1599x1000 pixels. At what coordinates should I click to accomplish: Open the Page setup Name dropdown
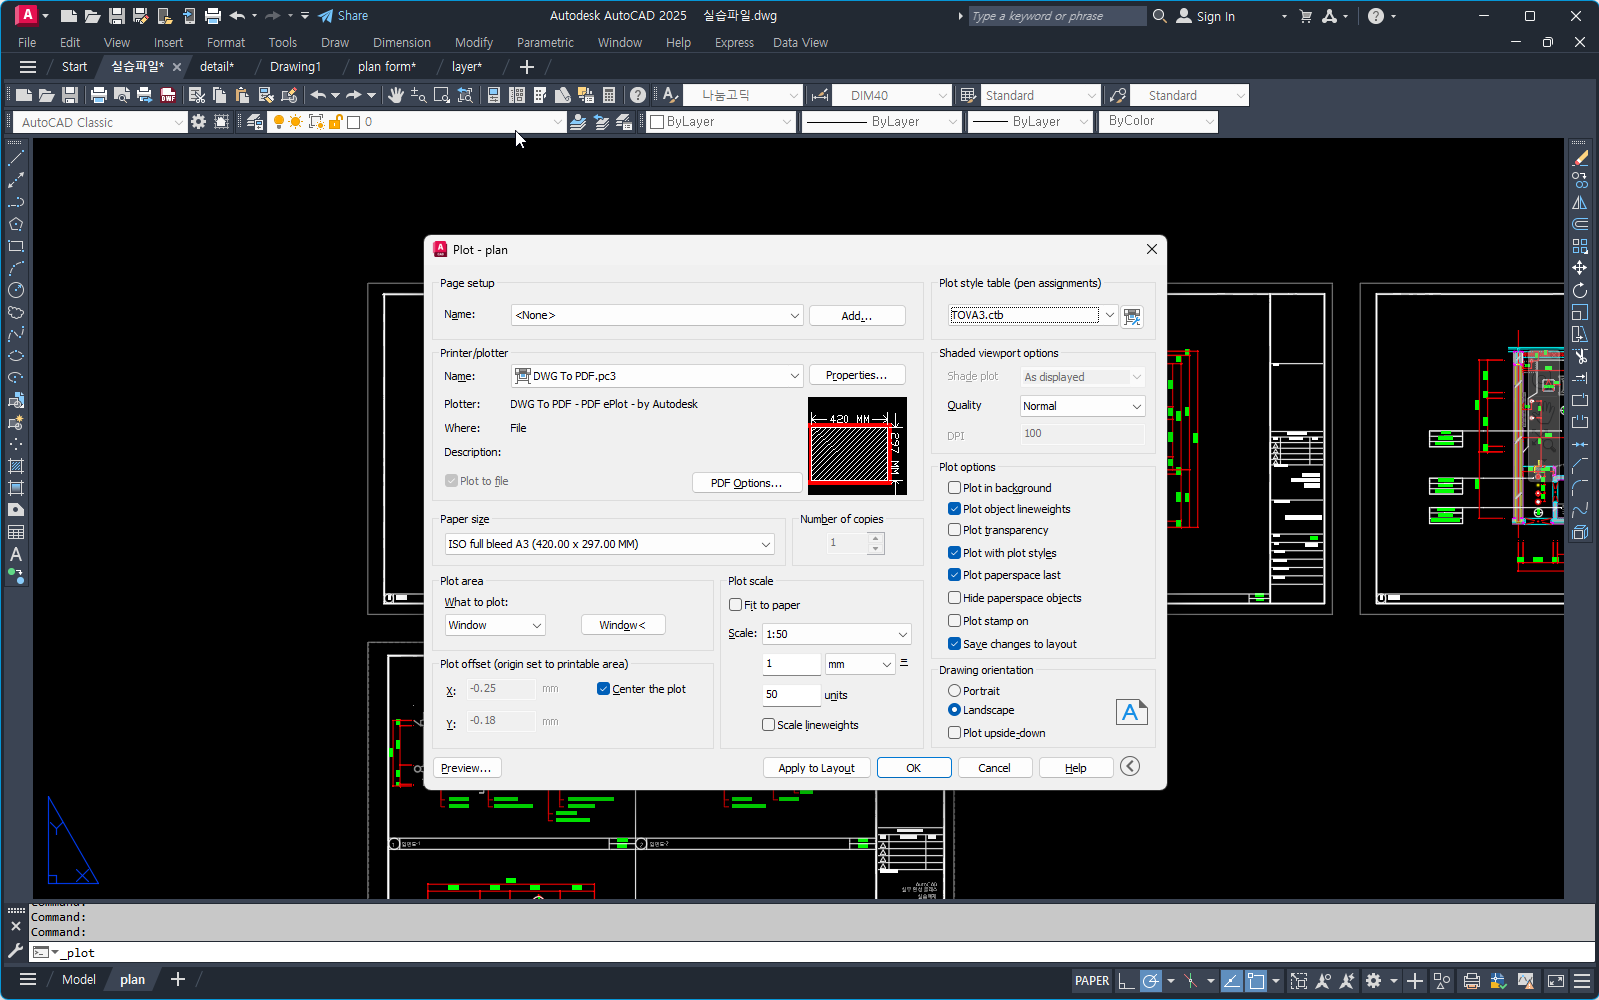point(657,315)
